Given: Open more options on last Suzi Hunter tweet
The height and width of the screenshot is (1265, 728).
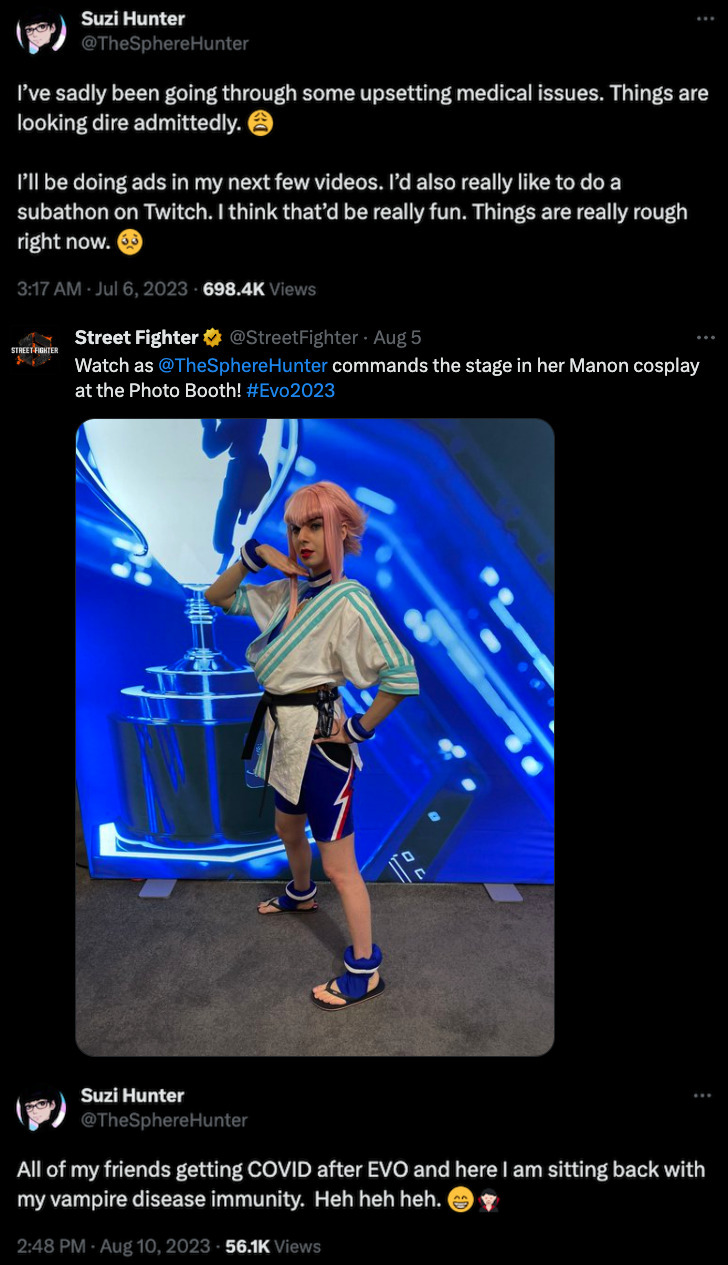Looking at the screenshot, I should click(703, 1096).
